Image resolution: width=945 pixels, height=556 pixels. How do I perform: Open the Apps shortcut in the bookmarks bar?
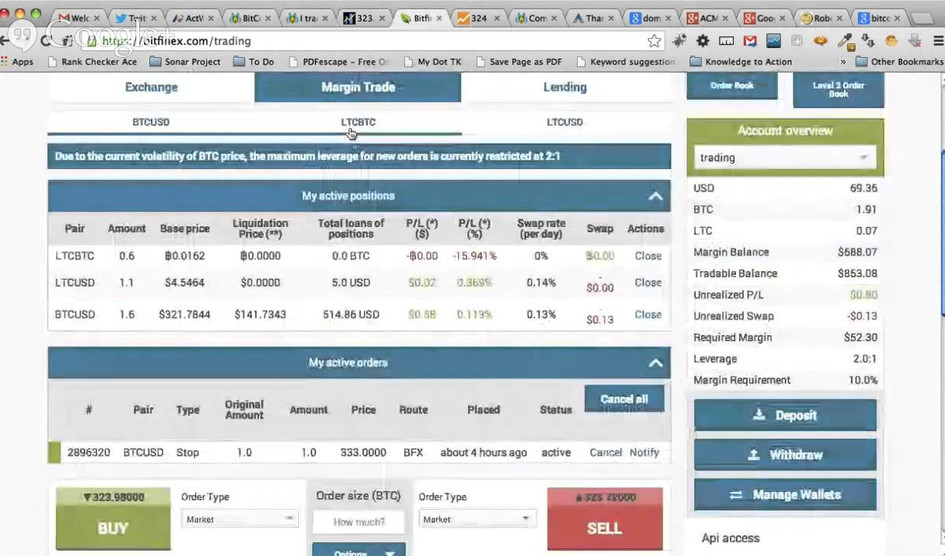pyautogui.click(x=17, y=61)
